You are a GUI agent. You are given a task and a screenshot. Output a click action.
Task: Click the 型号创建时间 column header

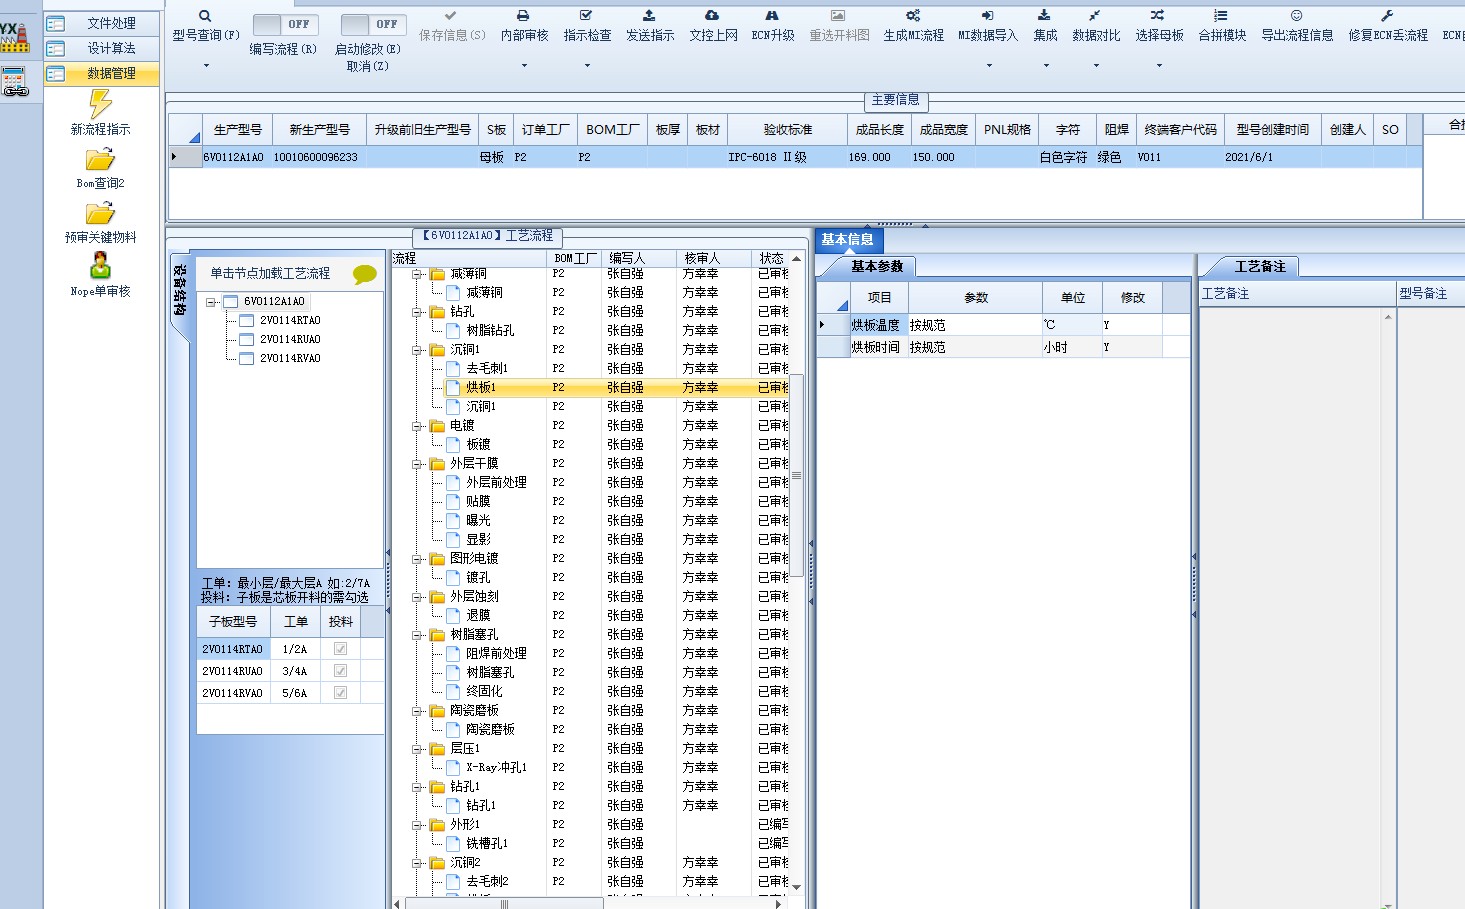1272,130
